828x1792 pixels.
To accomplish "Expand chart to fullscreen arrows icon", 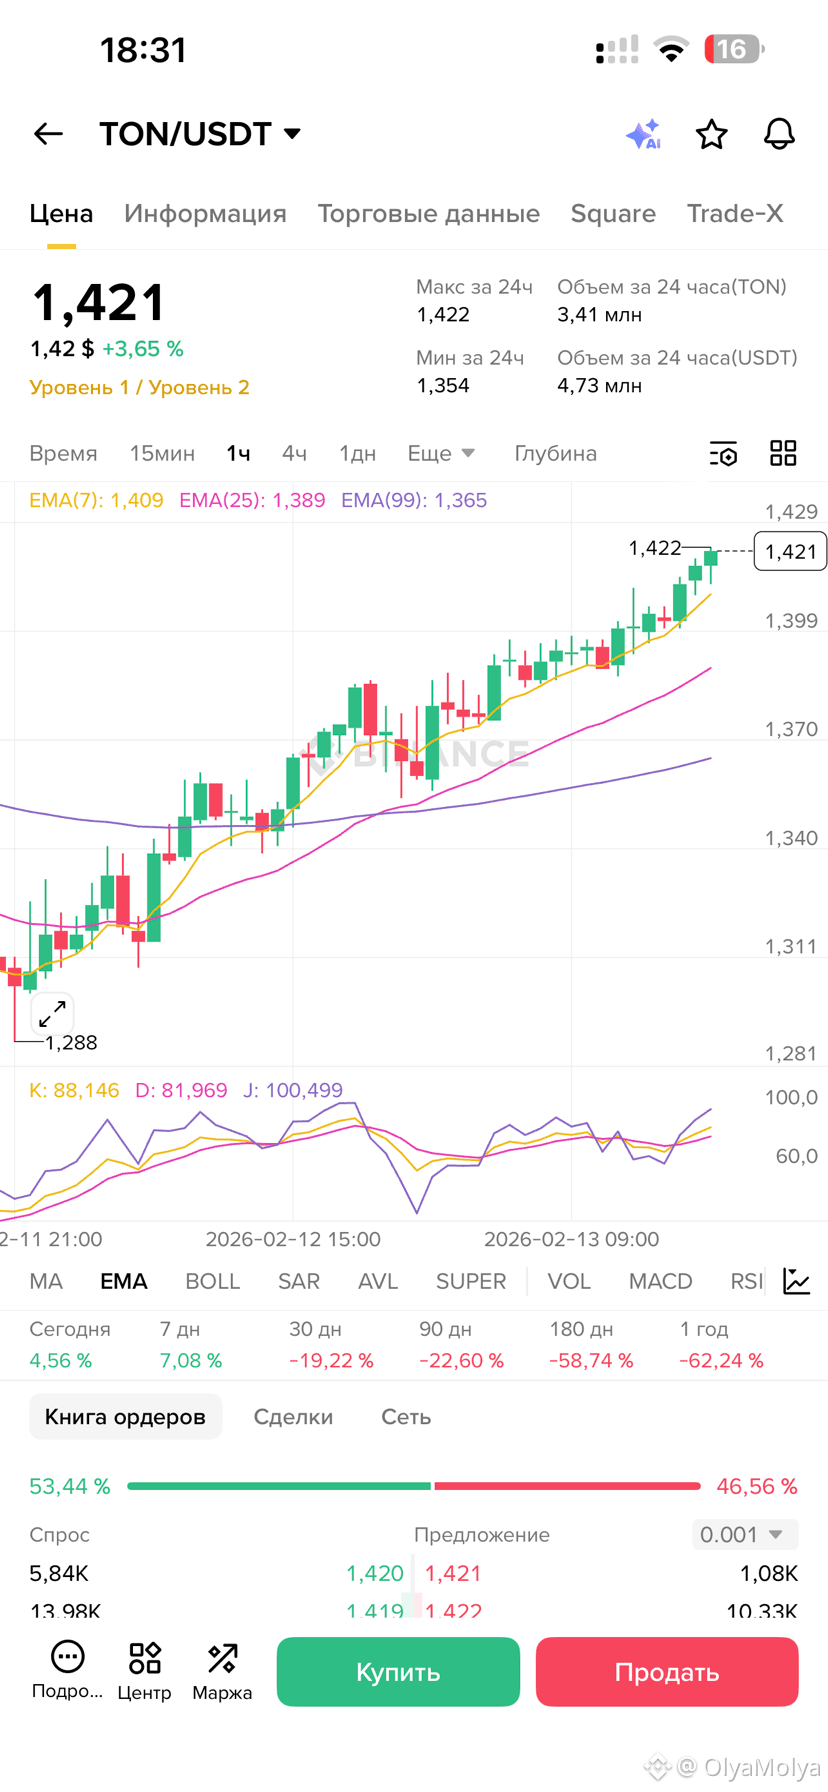I will point(52,1014).
